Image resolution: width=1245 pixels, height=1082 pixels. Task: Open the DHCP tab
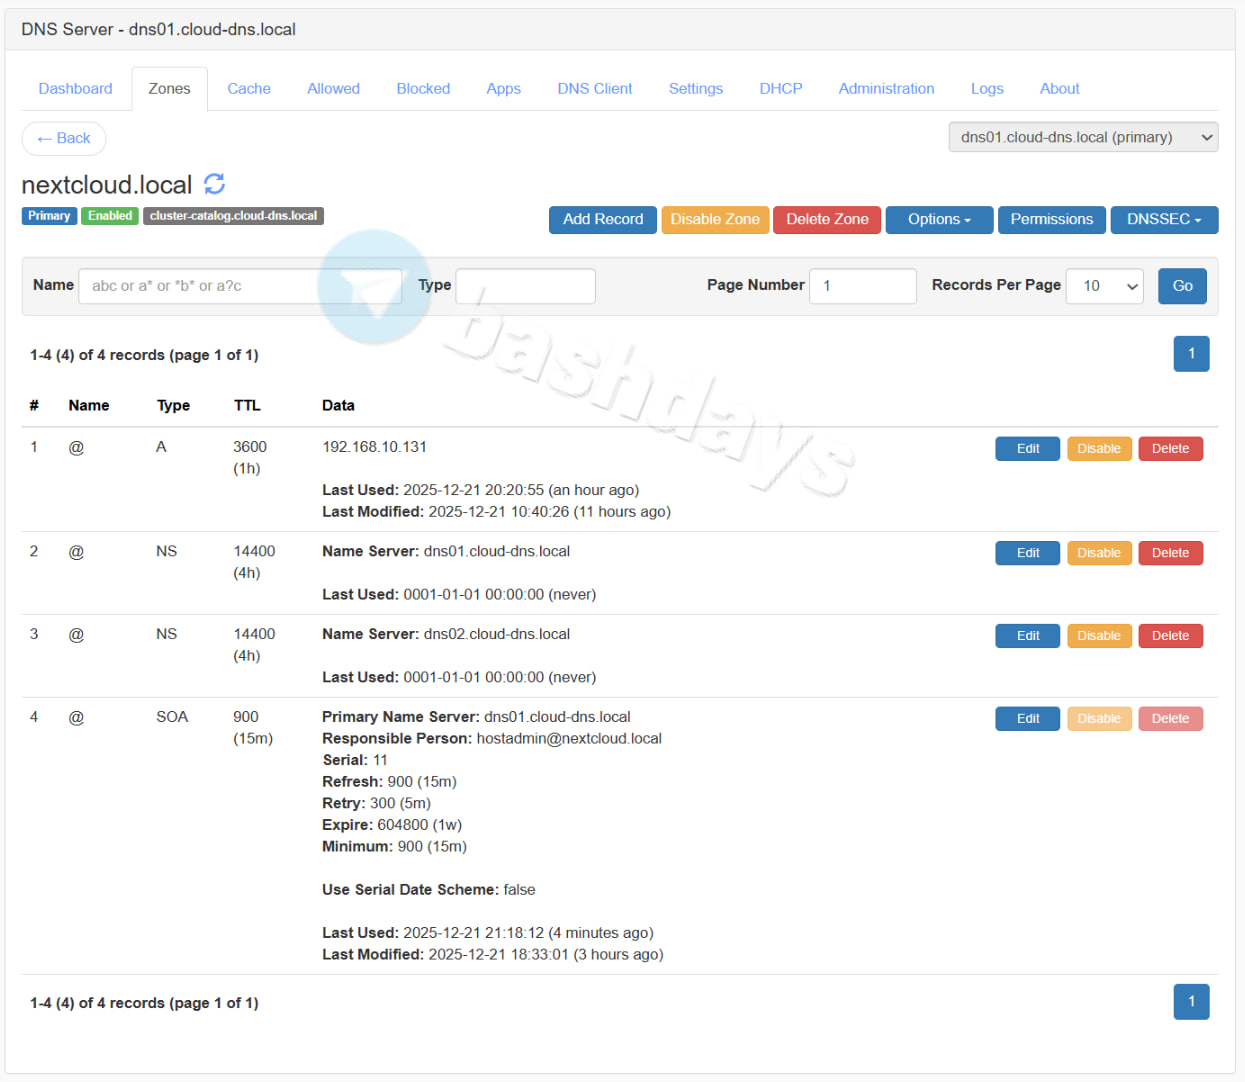point(780,89)
